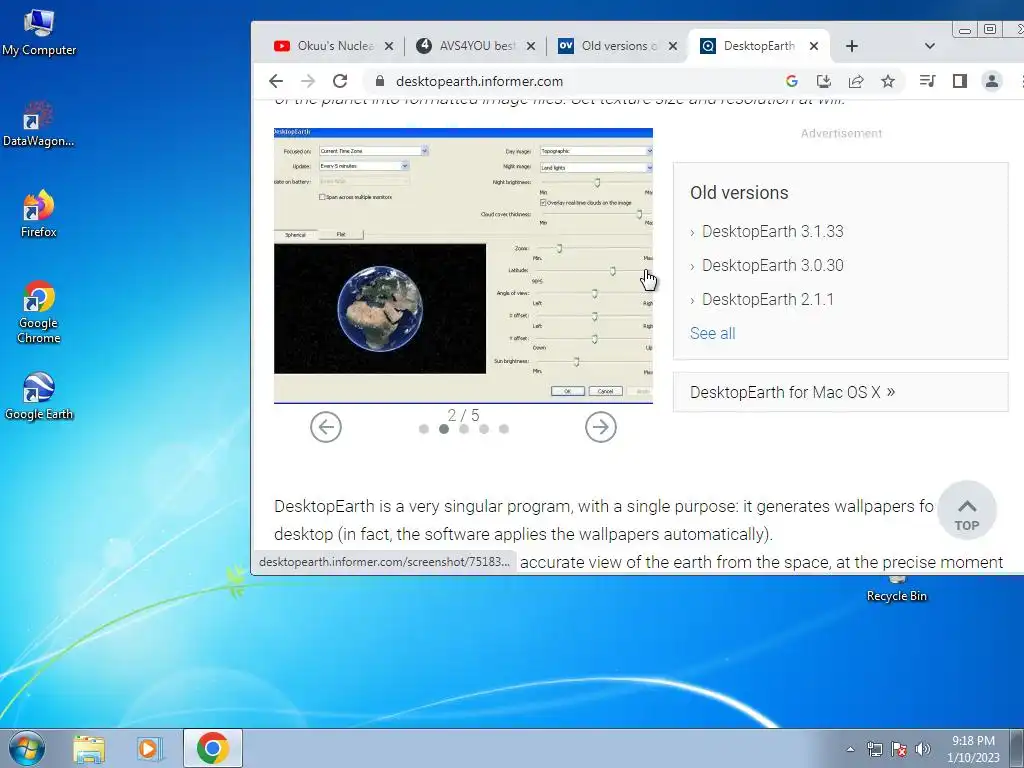The image size is (1024, 768).
Task: Close the Okuu's Nuclear tab
Action: pyautogui.click(x=389, y=46)
